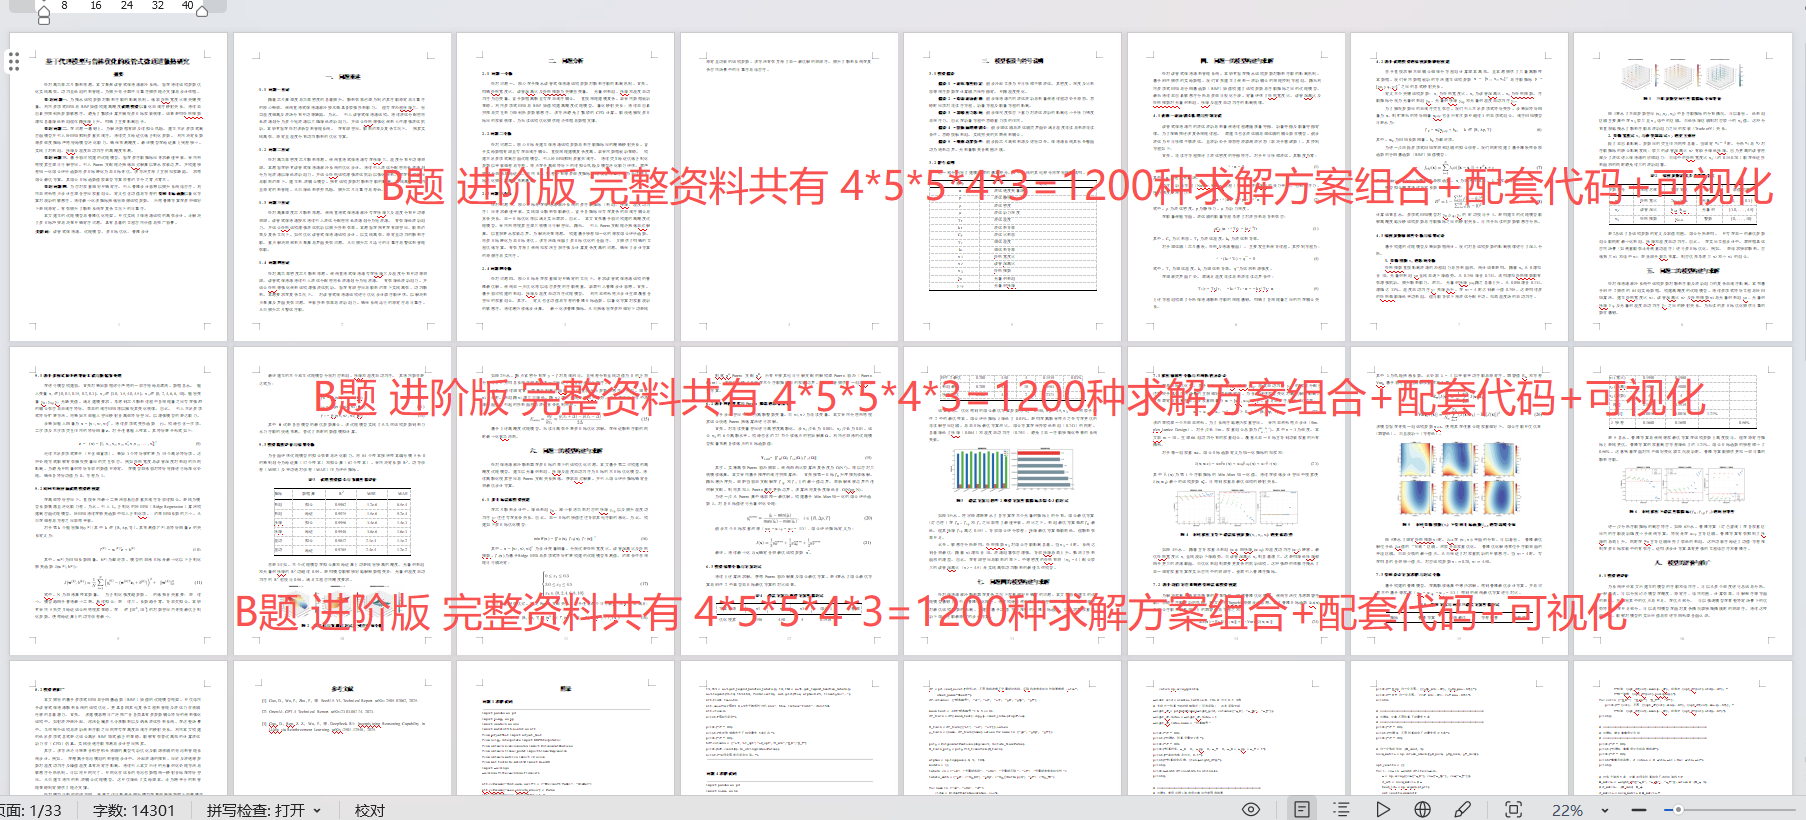Adjust the zoom slider handle
The width and height of the screenshot is (1806, 820).
(x=1678, y=809)
